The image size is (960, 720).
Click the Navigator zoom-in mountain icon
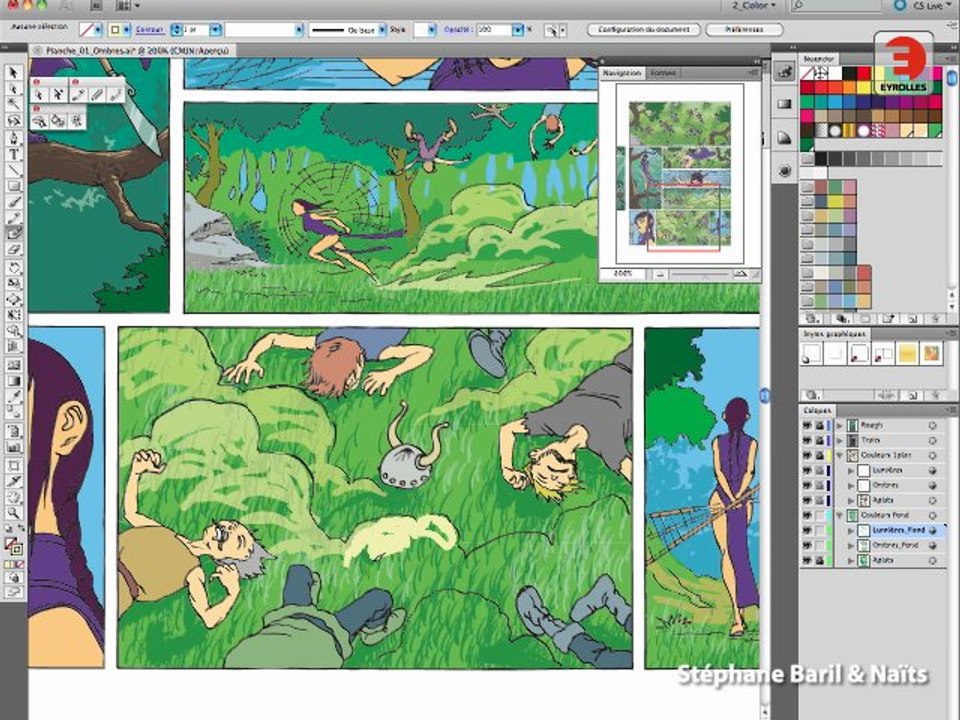(x=740, y=274)
